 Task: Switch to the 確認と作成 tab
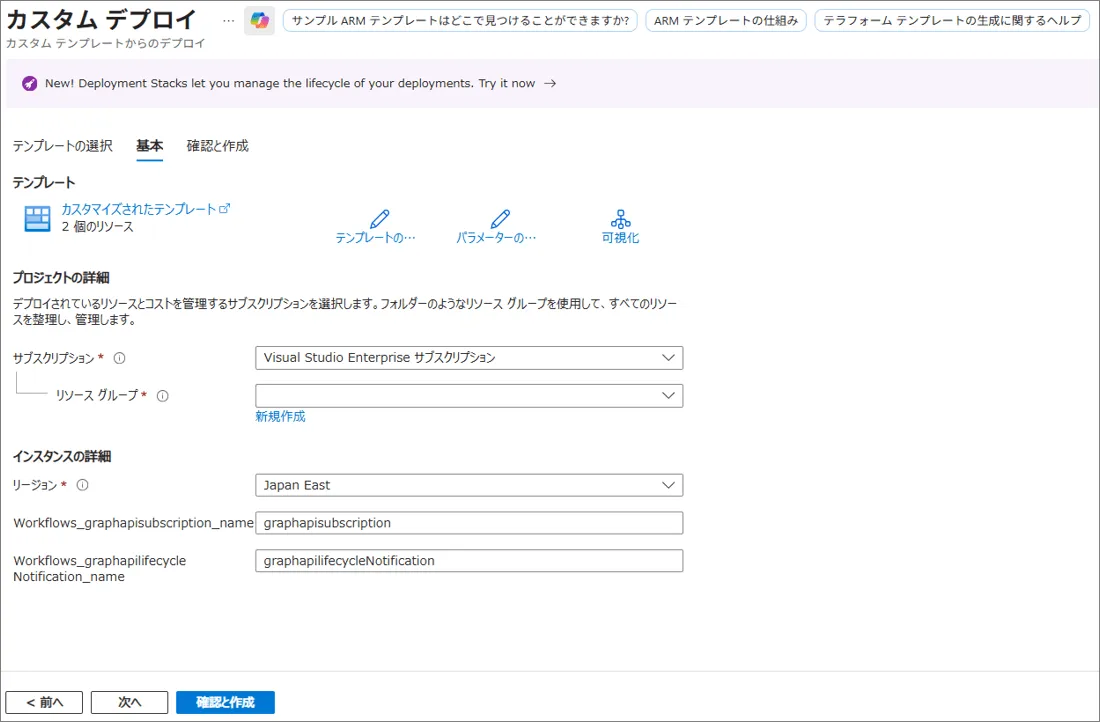(217, 146)
